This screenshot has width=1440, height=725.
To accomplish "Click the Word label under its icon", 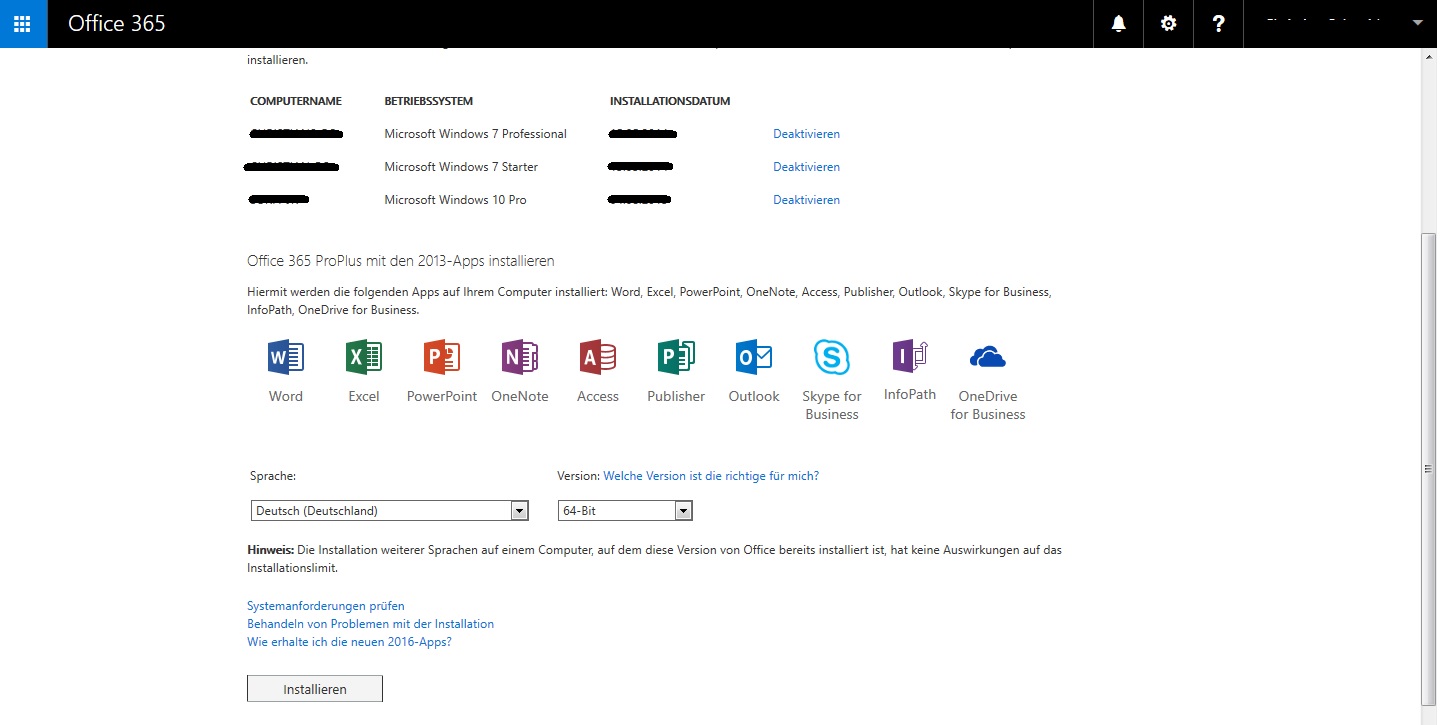I will click(x=285, y=396).
